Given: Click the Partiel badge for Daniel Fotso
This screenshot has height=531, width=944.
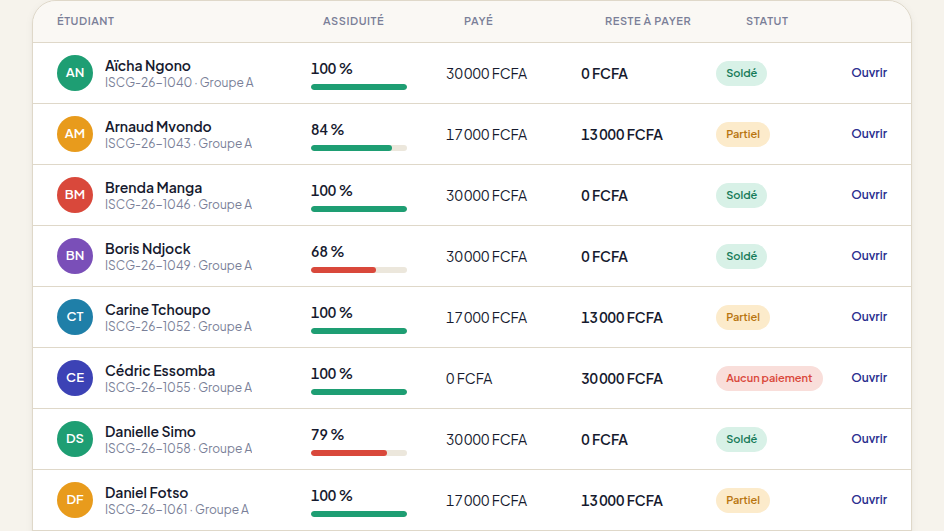Looking at the screenshot, I should click(x=742, y=500).
